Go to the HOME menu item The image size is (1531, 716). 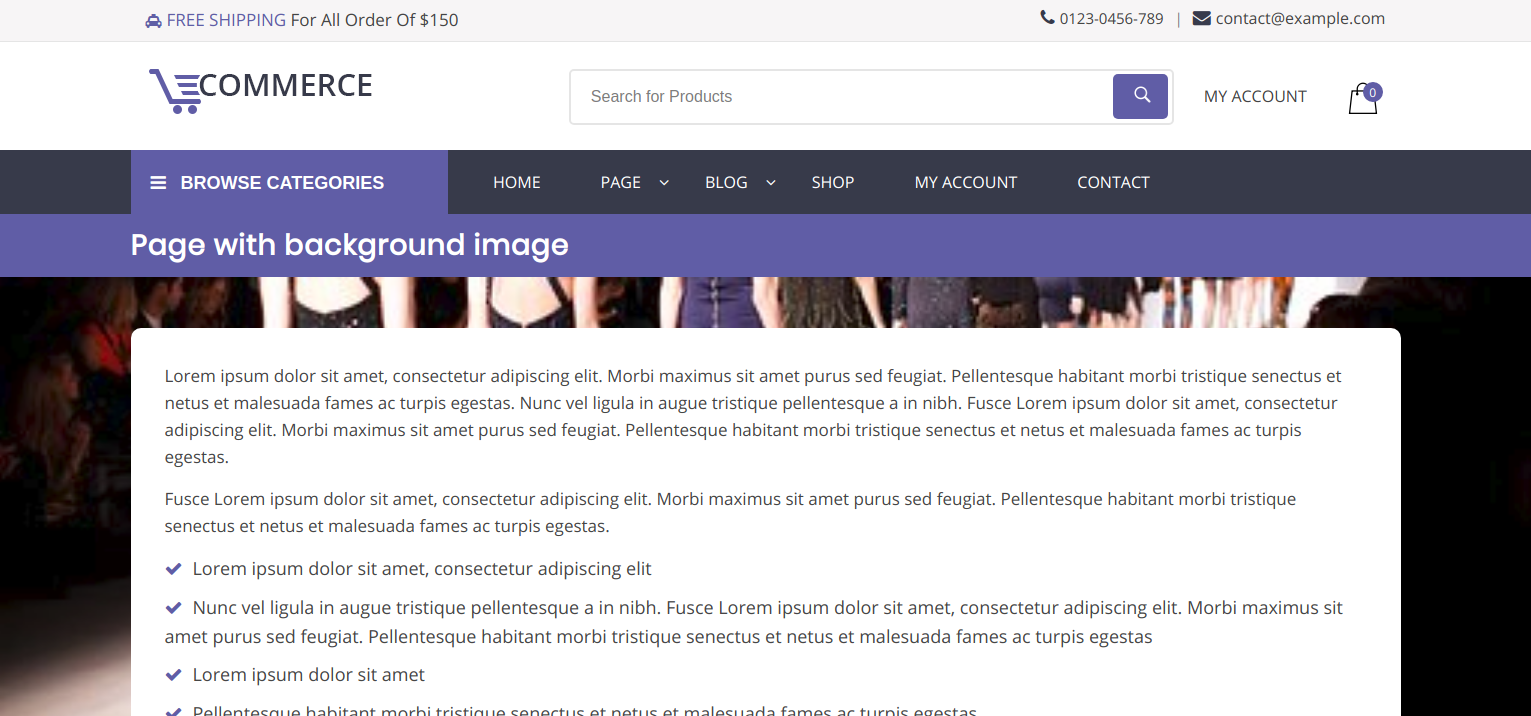(517, 182)
